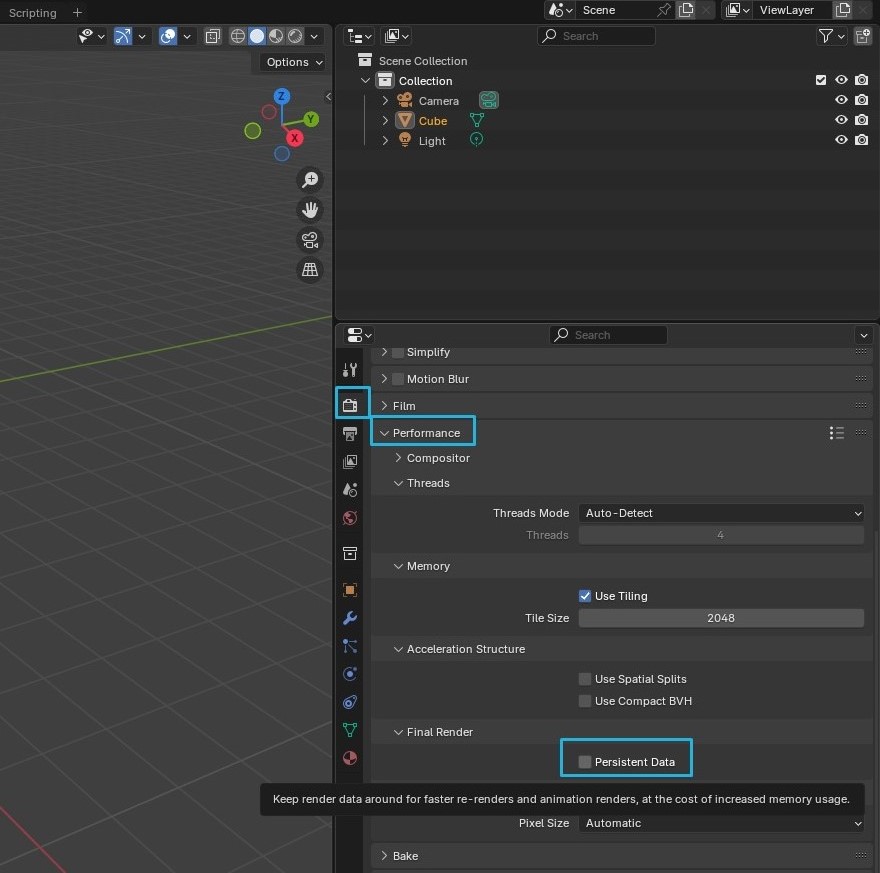880x873 pixels.
Task: Collapse the Performance panel
Action: tap(424, 432)
